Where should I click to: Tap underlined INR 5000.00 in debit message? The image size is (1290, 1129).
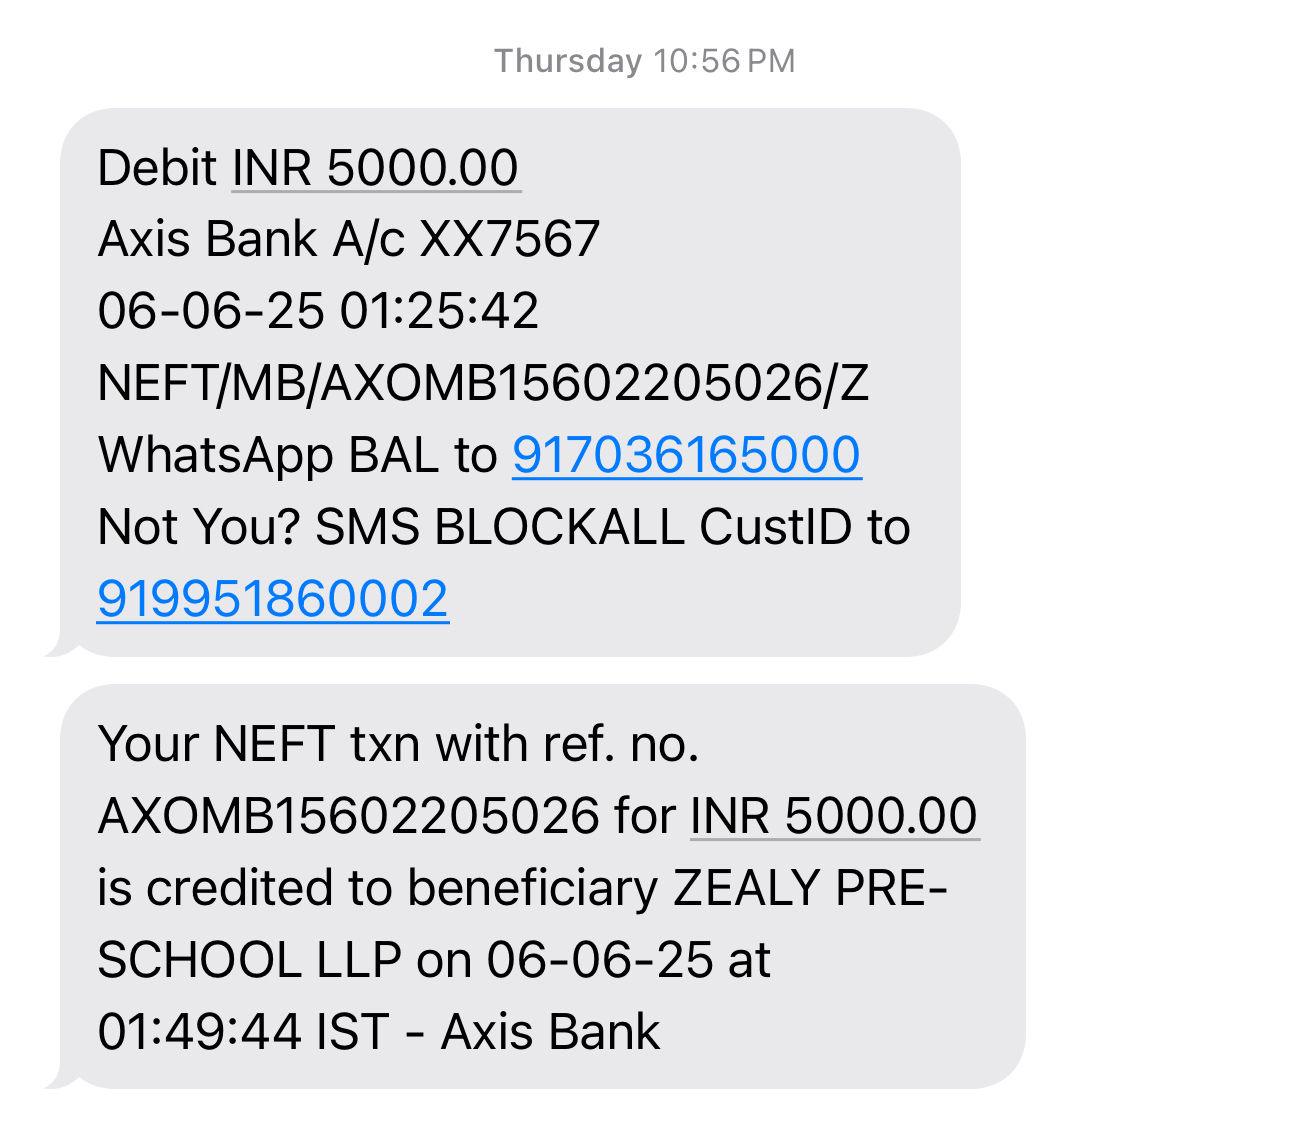[x=376, y=168]
